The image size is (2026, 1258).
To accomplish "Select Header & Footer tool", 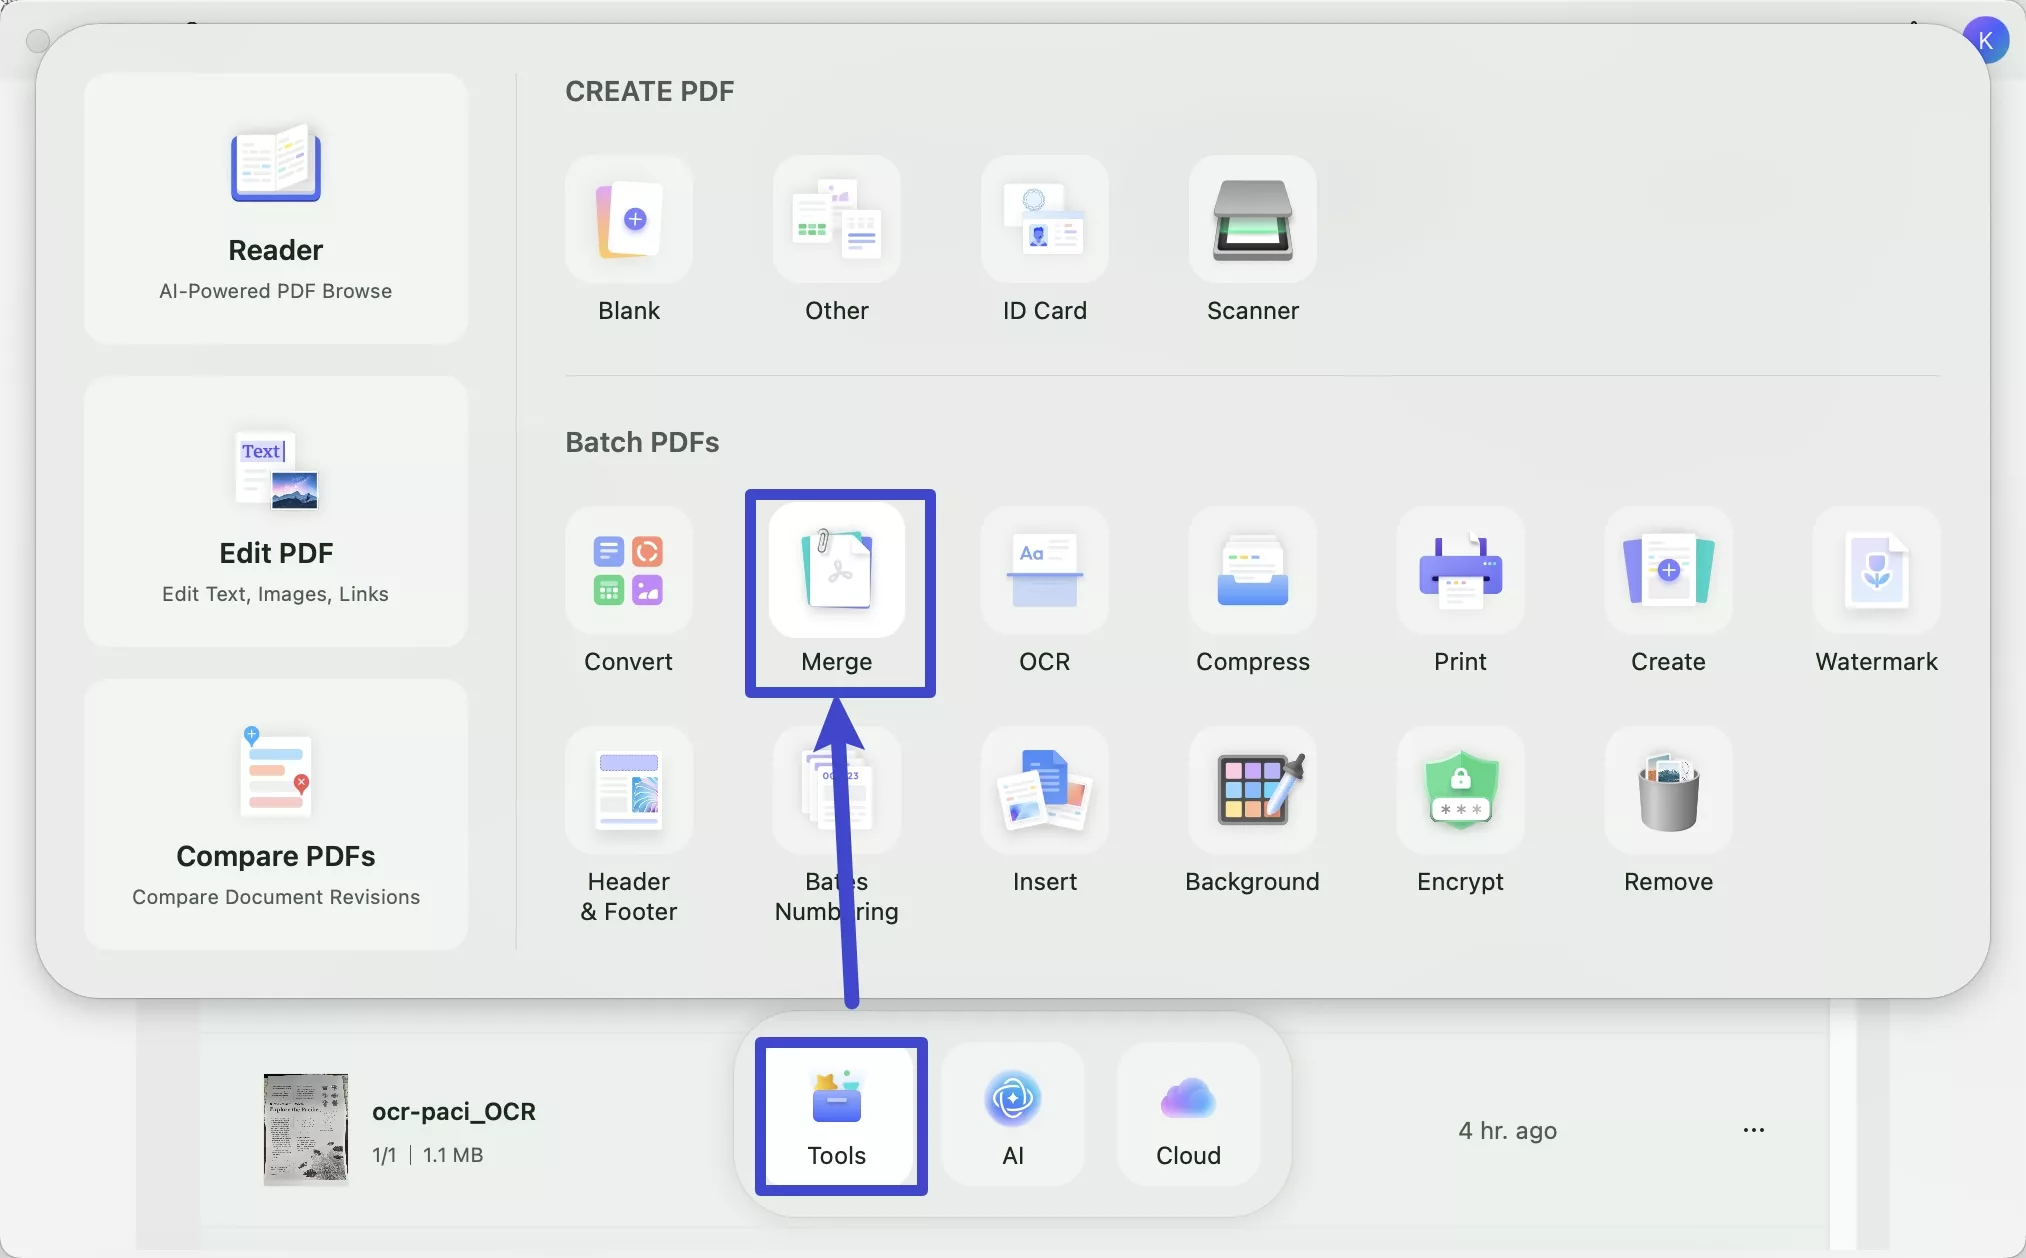I will tap(628, 791).
